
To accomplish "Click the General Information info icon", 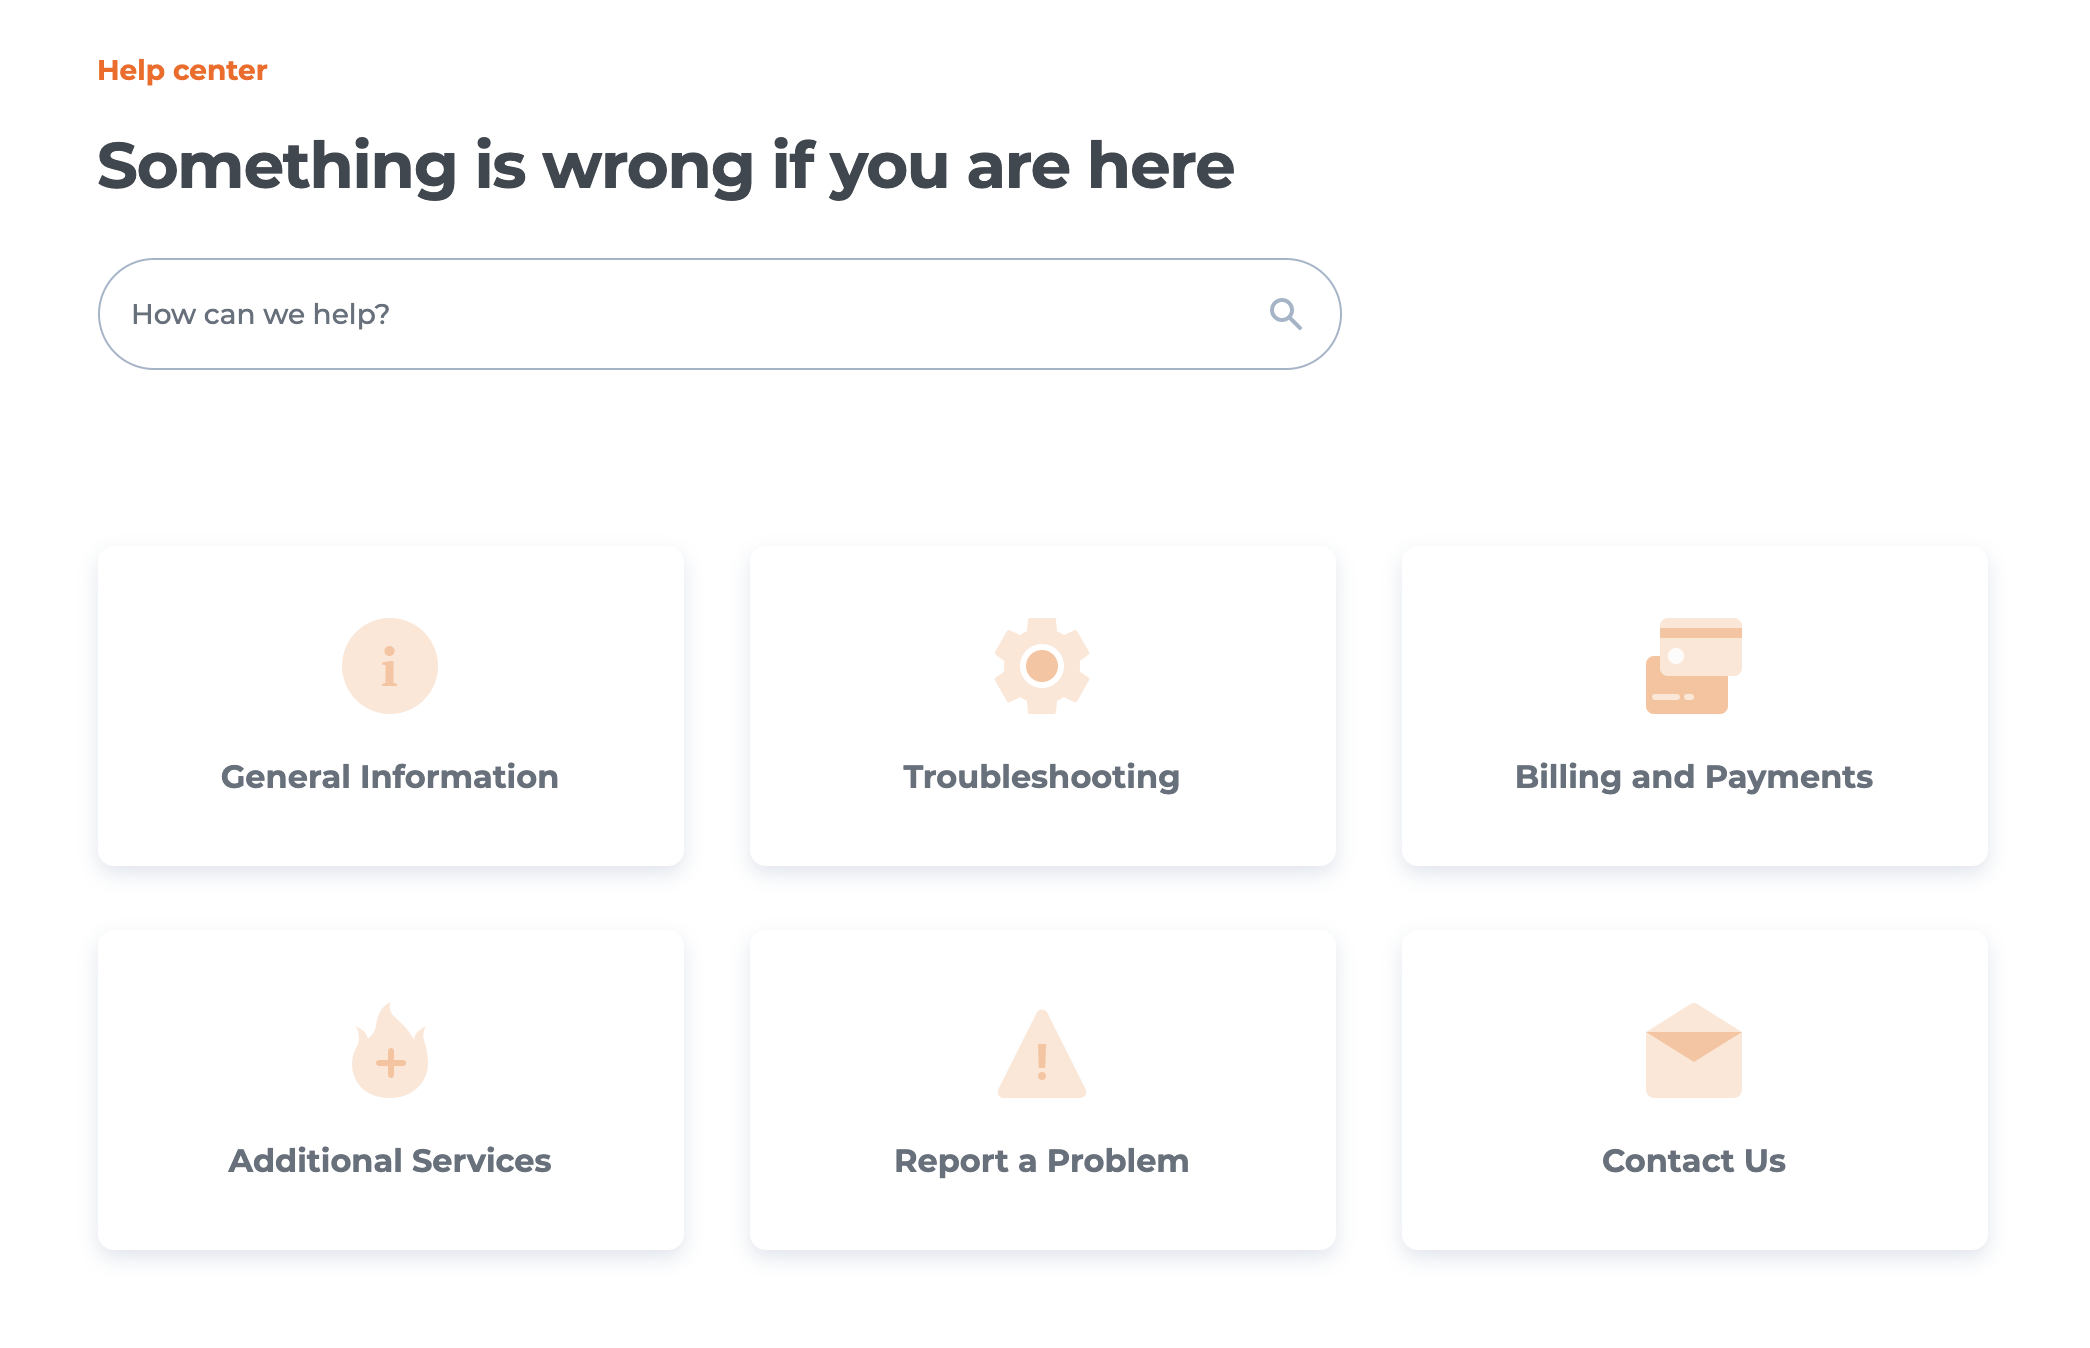I will [390, 666].
